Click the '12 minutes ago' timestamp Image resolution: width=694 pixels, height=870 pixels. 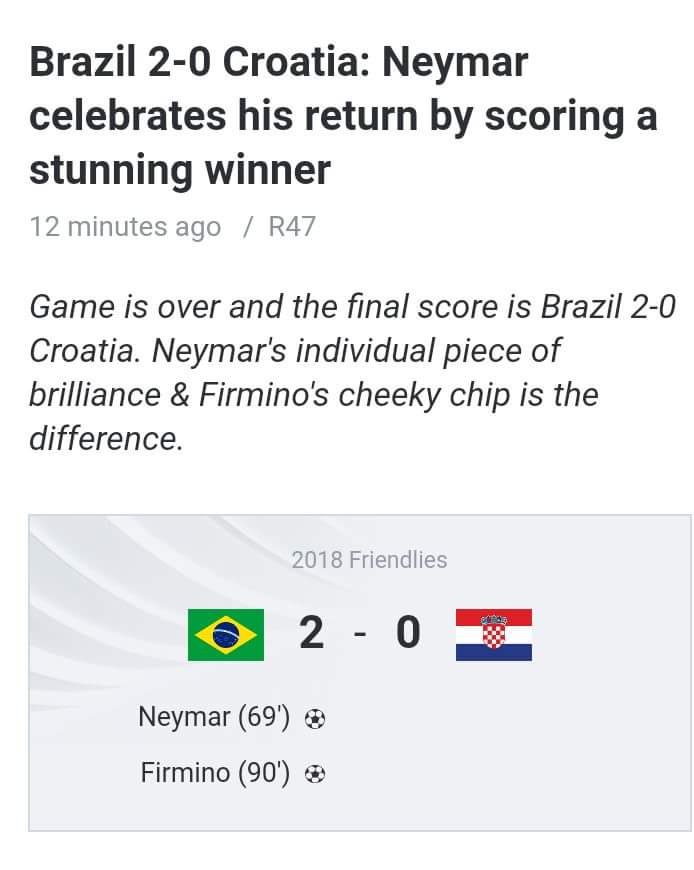125,227
